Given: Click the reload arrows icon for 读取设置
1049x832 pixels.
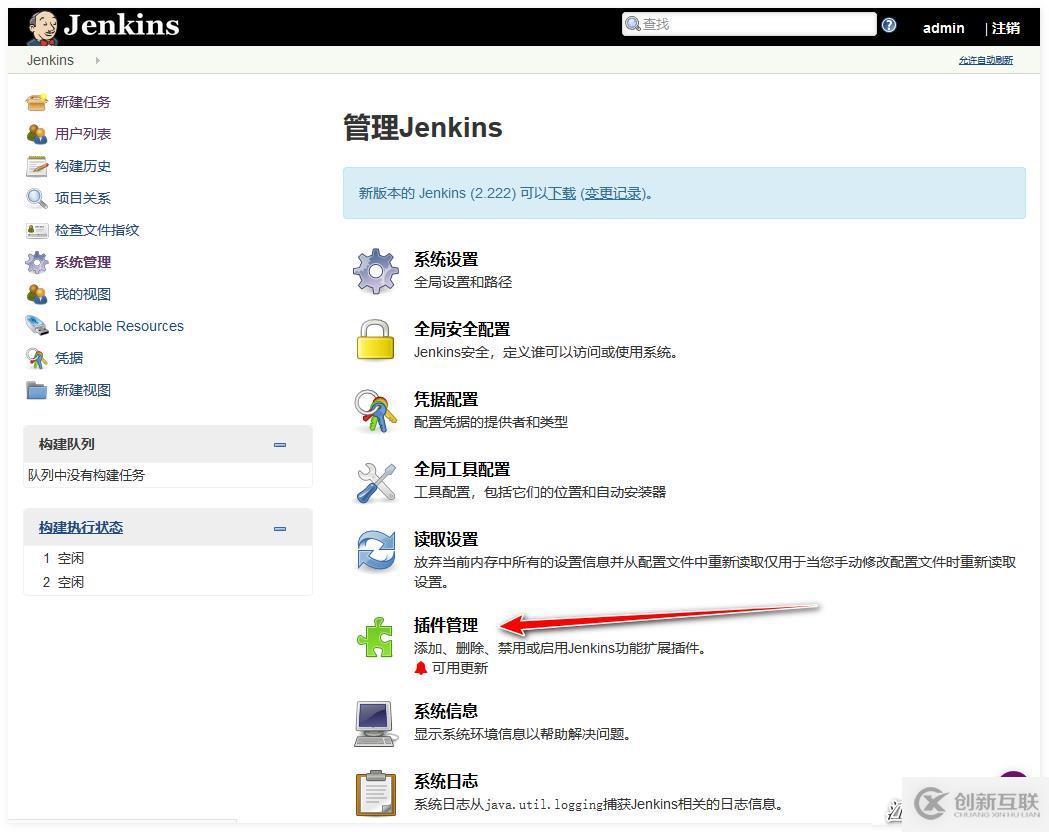Looking at the screenshot, I should pyautogui.click(x=375, y=551).
